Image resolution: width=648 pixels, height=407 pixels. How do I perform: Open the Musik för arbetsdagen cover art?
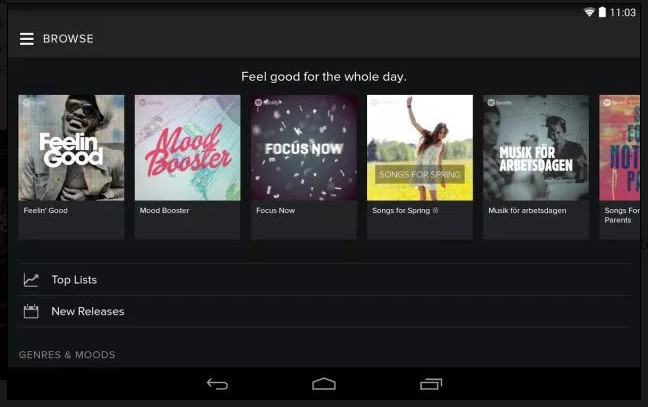[536, 148]
